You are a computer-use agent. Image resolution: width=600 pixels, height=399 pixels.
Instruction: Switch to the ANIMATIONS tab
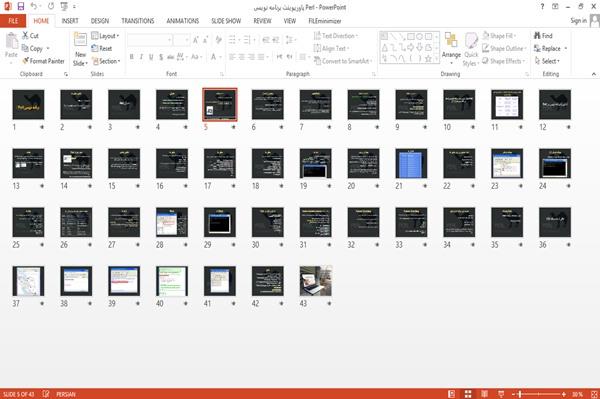coord(183,21)
